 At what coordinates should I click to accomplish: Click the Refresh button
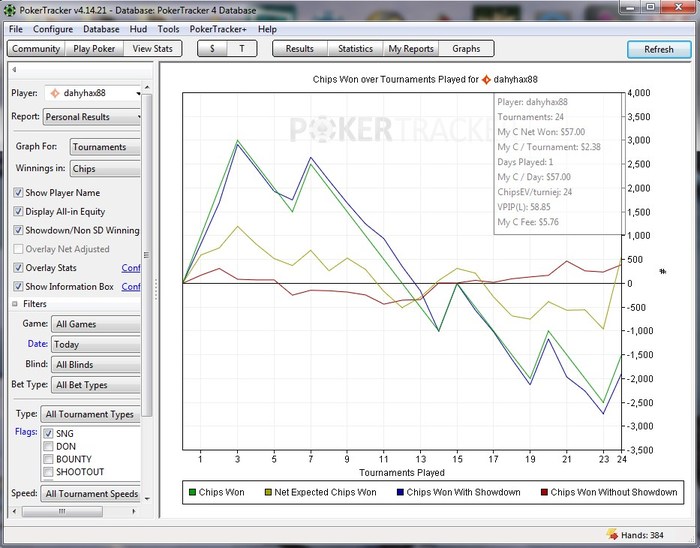(x=659, y=50)
